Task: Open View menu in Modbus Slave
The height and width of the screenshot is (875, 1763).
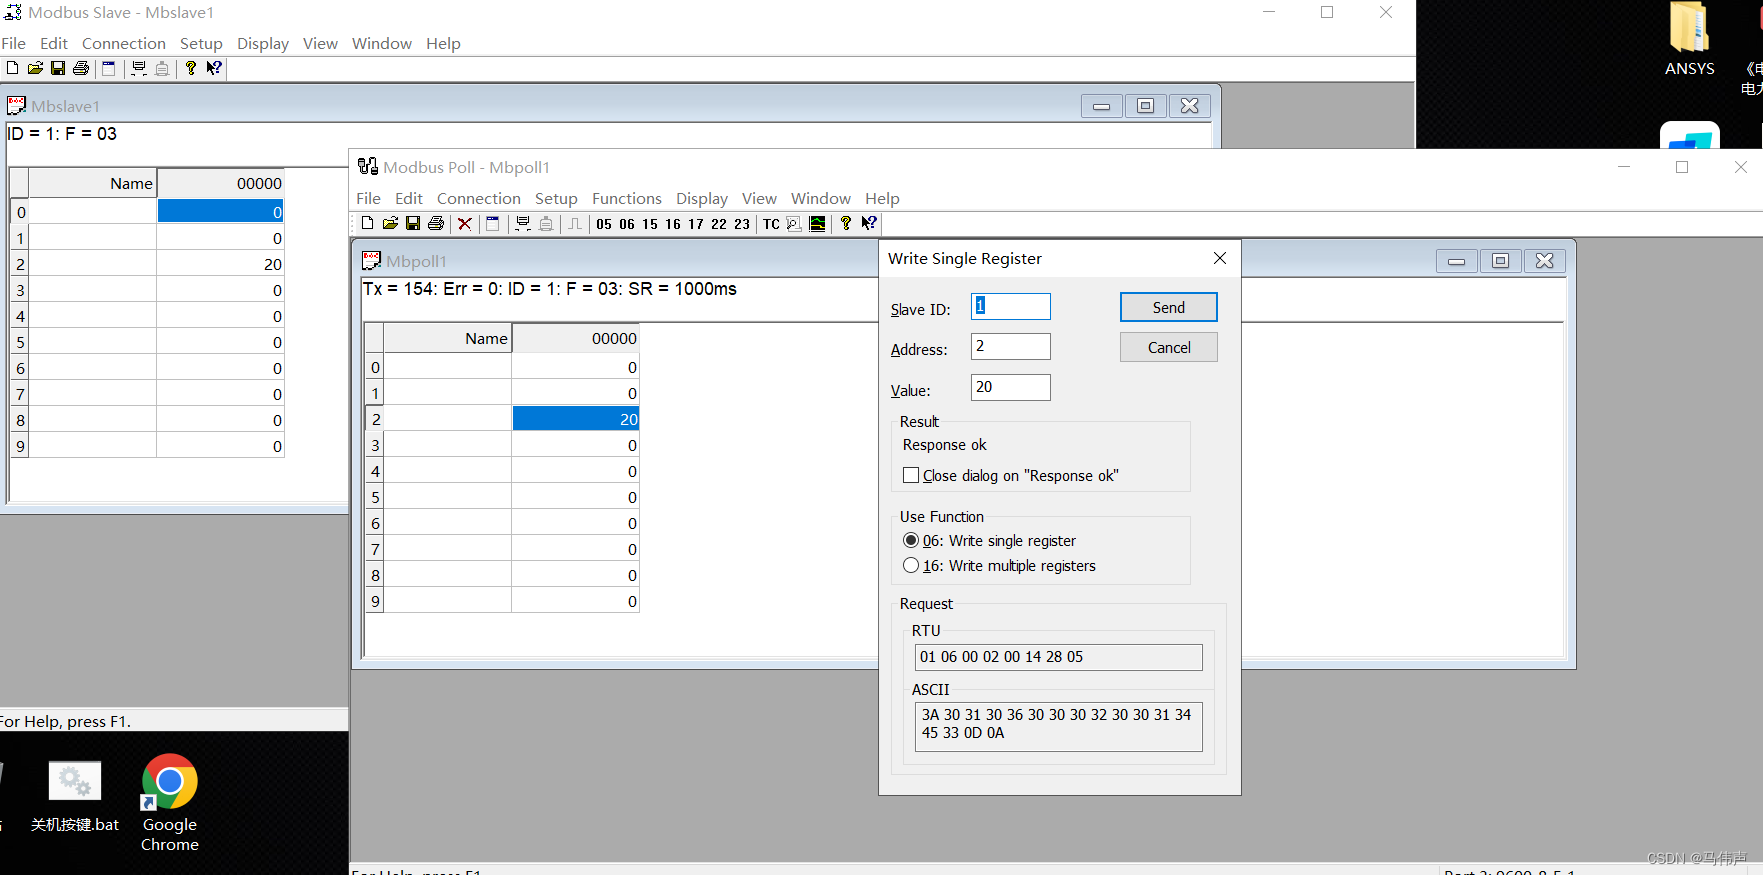Action: coord(320,43)
